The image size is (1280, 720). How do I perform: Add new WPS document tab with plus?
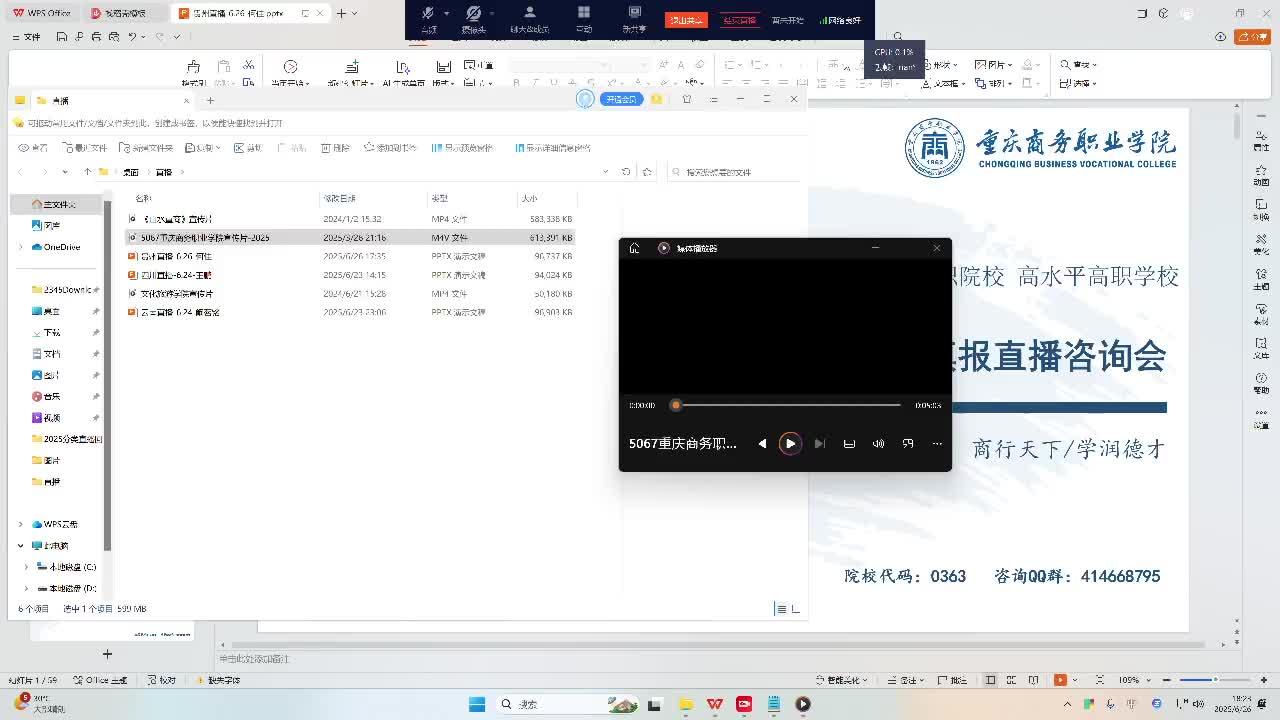341,13
